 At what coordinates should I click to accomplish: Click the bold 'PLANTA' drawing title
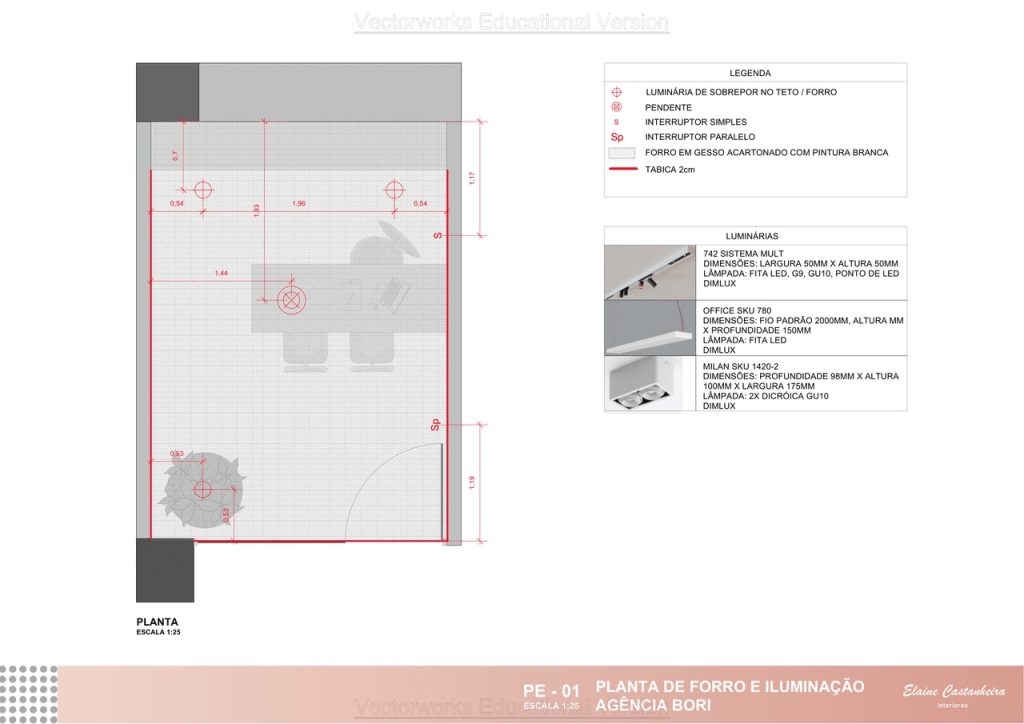157,622
